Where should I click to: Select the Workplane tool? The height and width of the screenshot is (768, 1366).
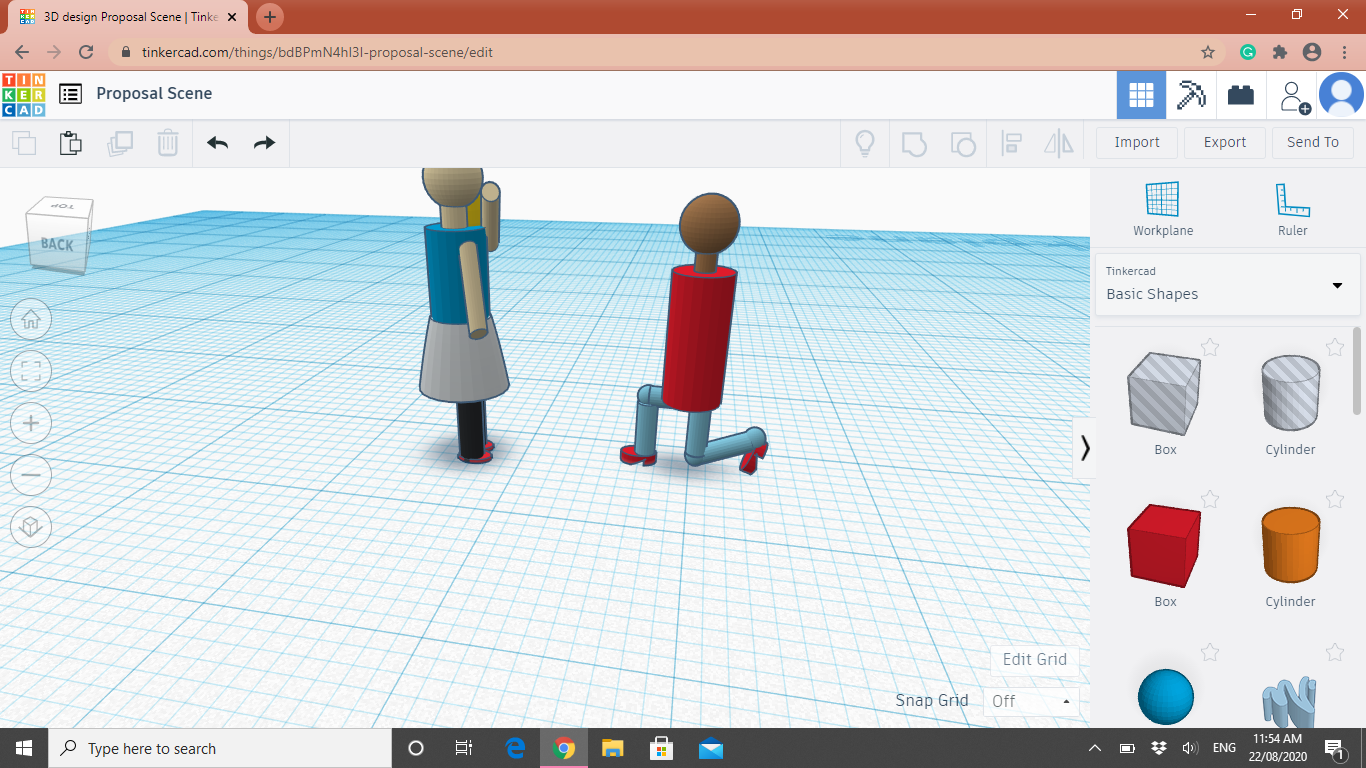1163,209
